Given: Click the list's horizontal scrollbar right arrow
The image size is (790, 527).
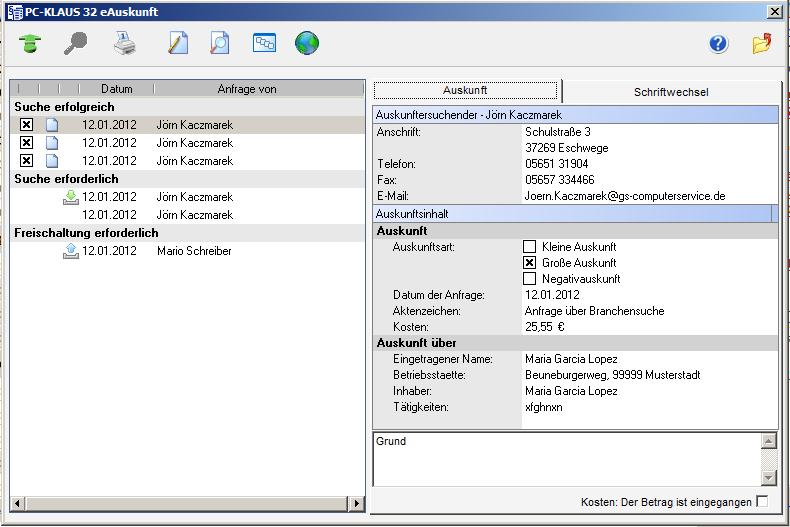Looking at the screenshot, I should 358,503.
